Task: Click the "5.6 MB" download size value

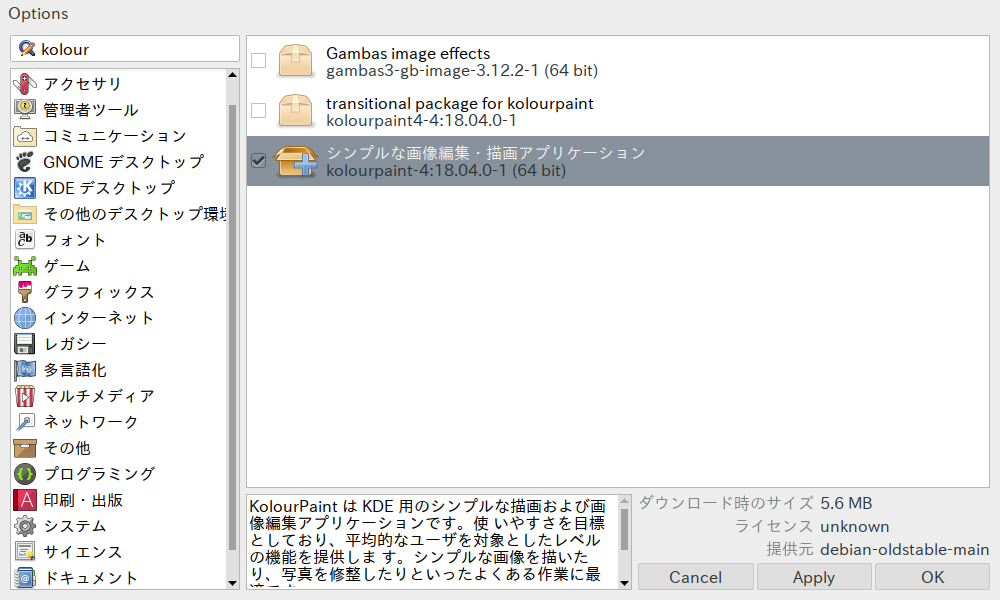Action: (846, 503)
